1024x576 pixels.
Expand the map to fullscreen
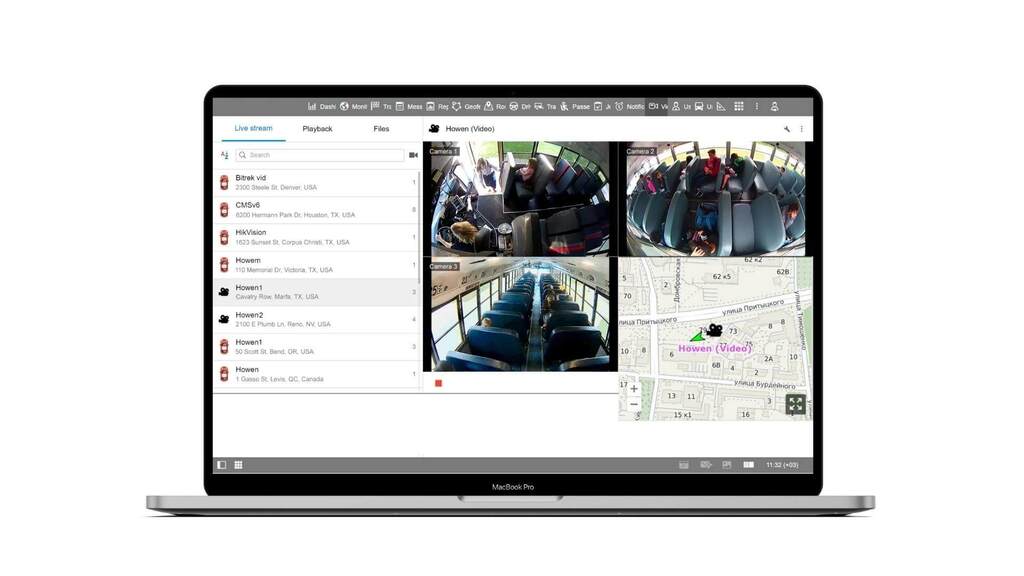[x=795, y=404]
